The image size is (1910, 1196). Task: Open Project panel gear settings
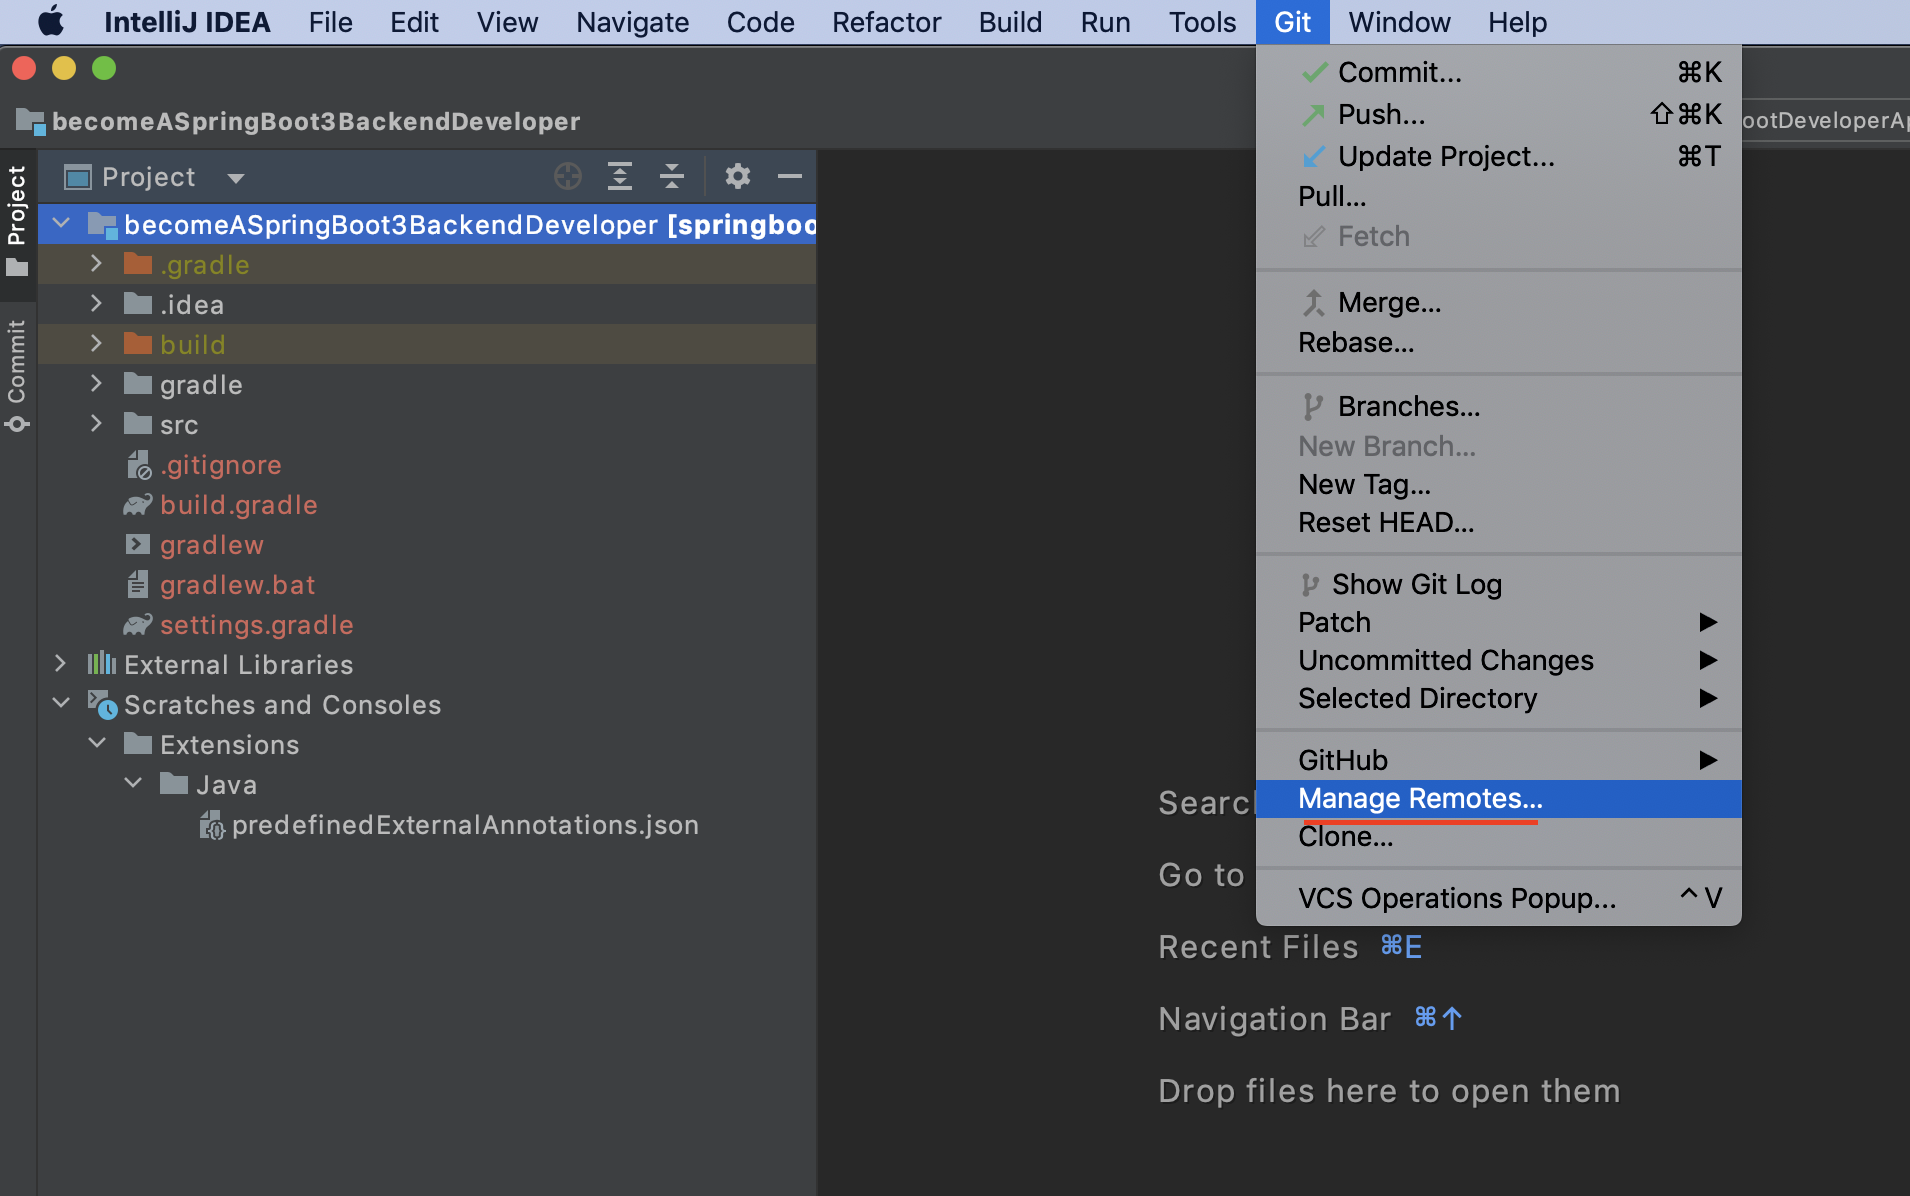point(738,177)
